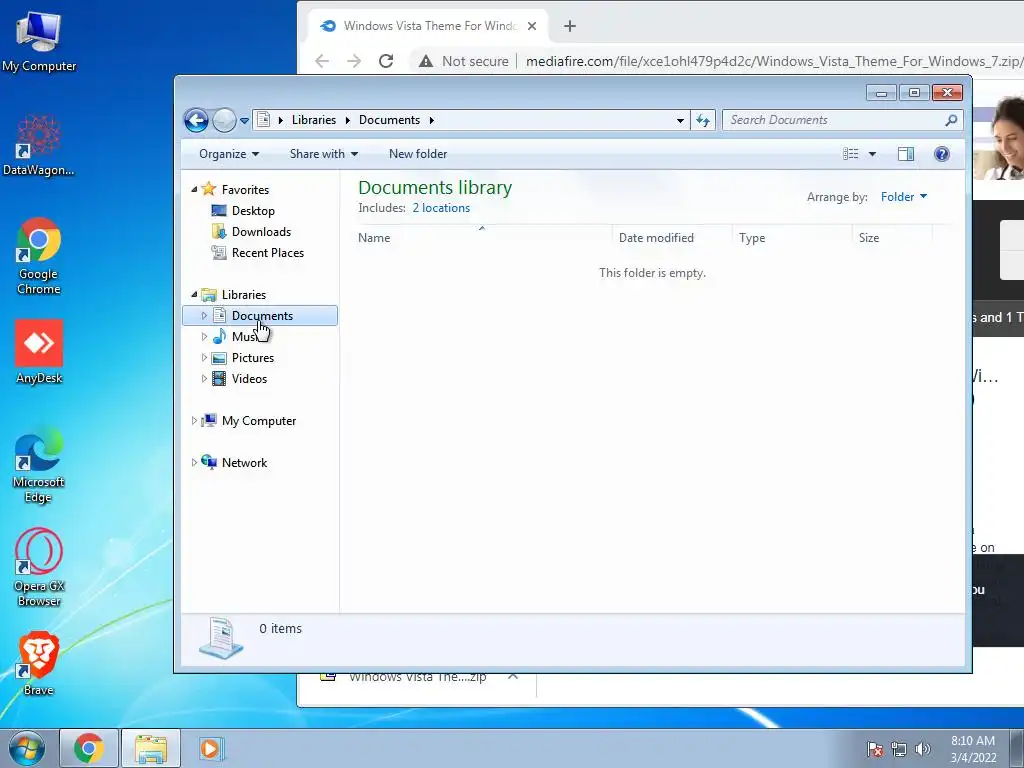
Task: Expand the Documents library node
Action: pos(204,315)
